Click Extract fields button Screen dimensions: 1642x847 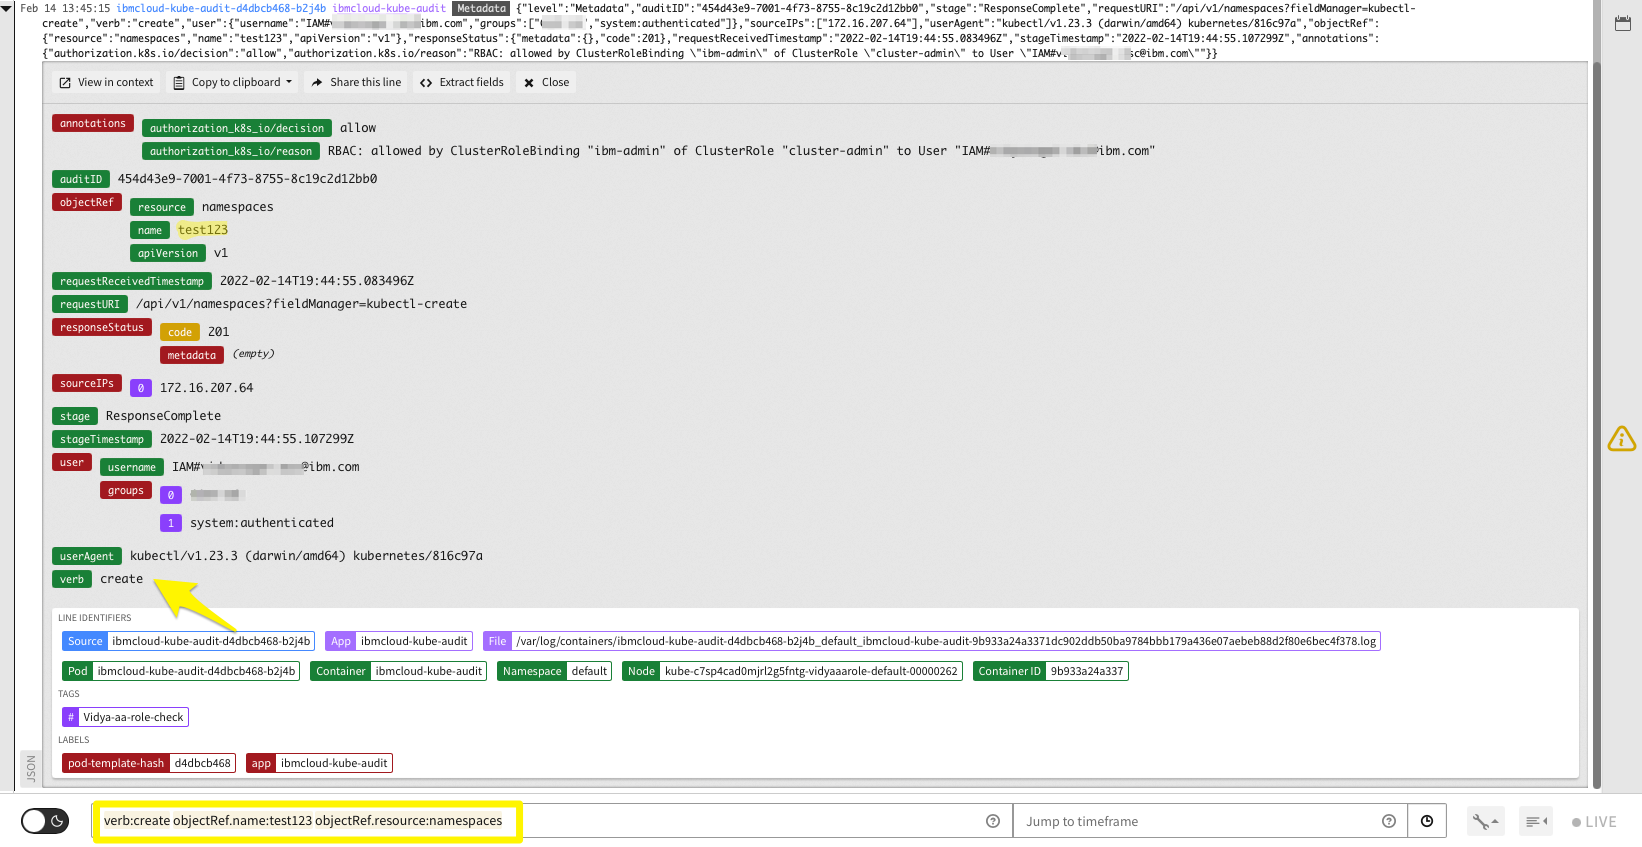pyautogui.click(x=462, y=83)
